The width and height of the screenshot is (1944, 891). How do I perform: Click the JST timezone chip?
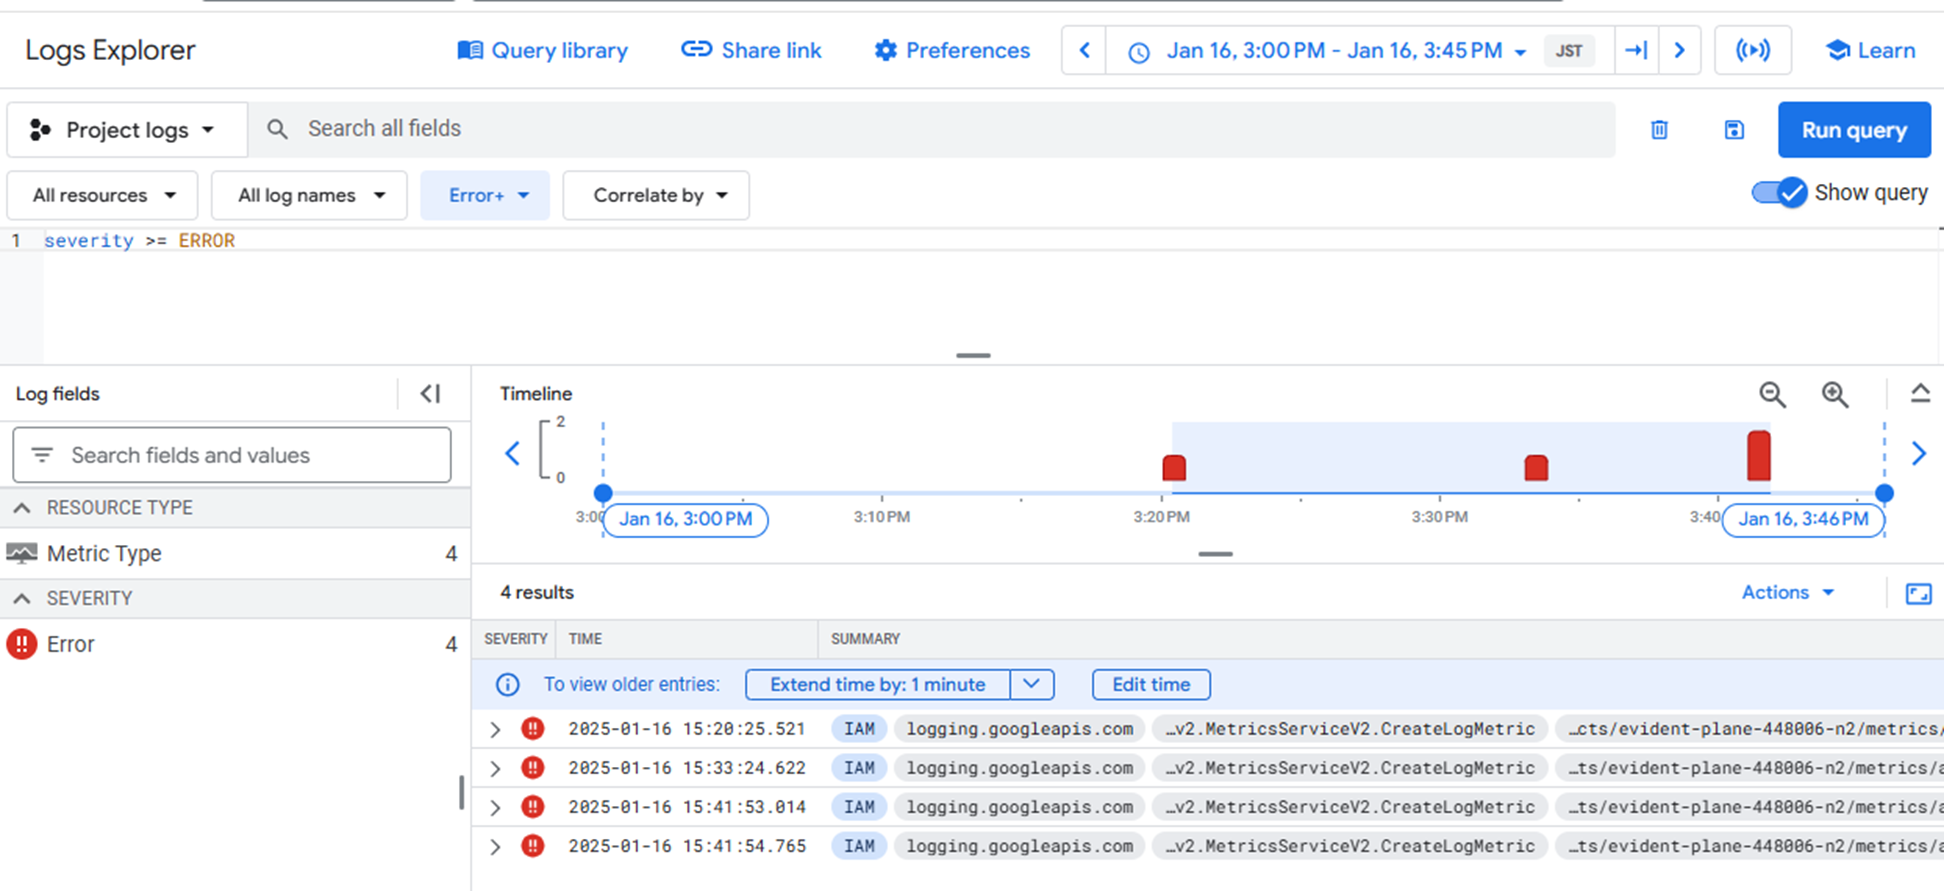(x=1568, y=51)
